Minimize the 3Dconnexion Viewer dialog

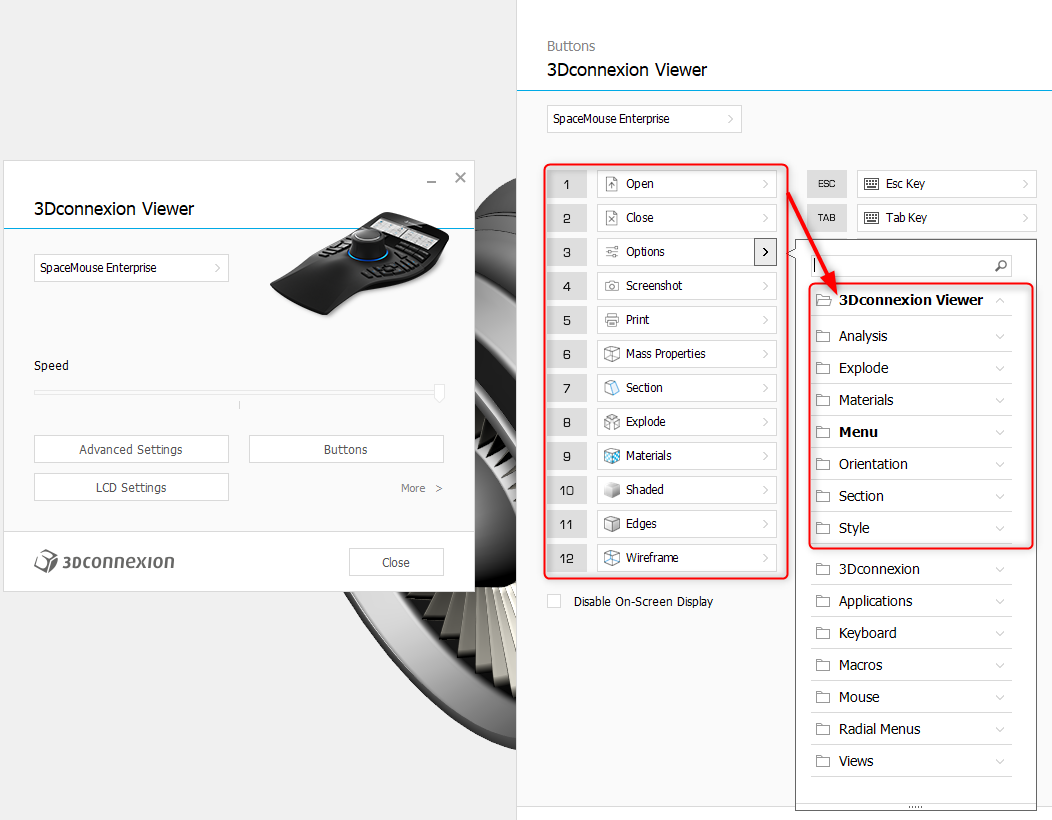tap(431, 181)
